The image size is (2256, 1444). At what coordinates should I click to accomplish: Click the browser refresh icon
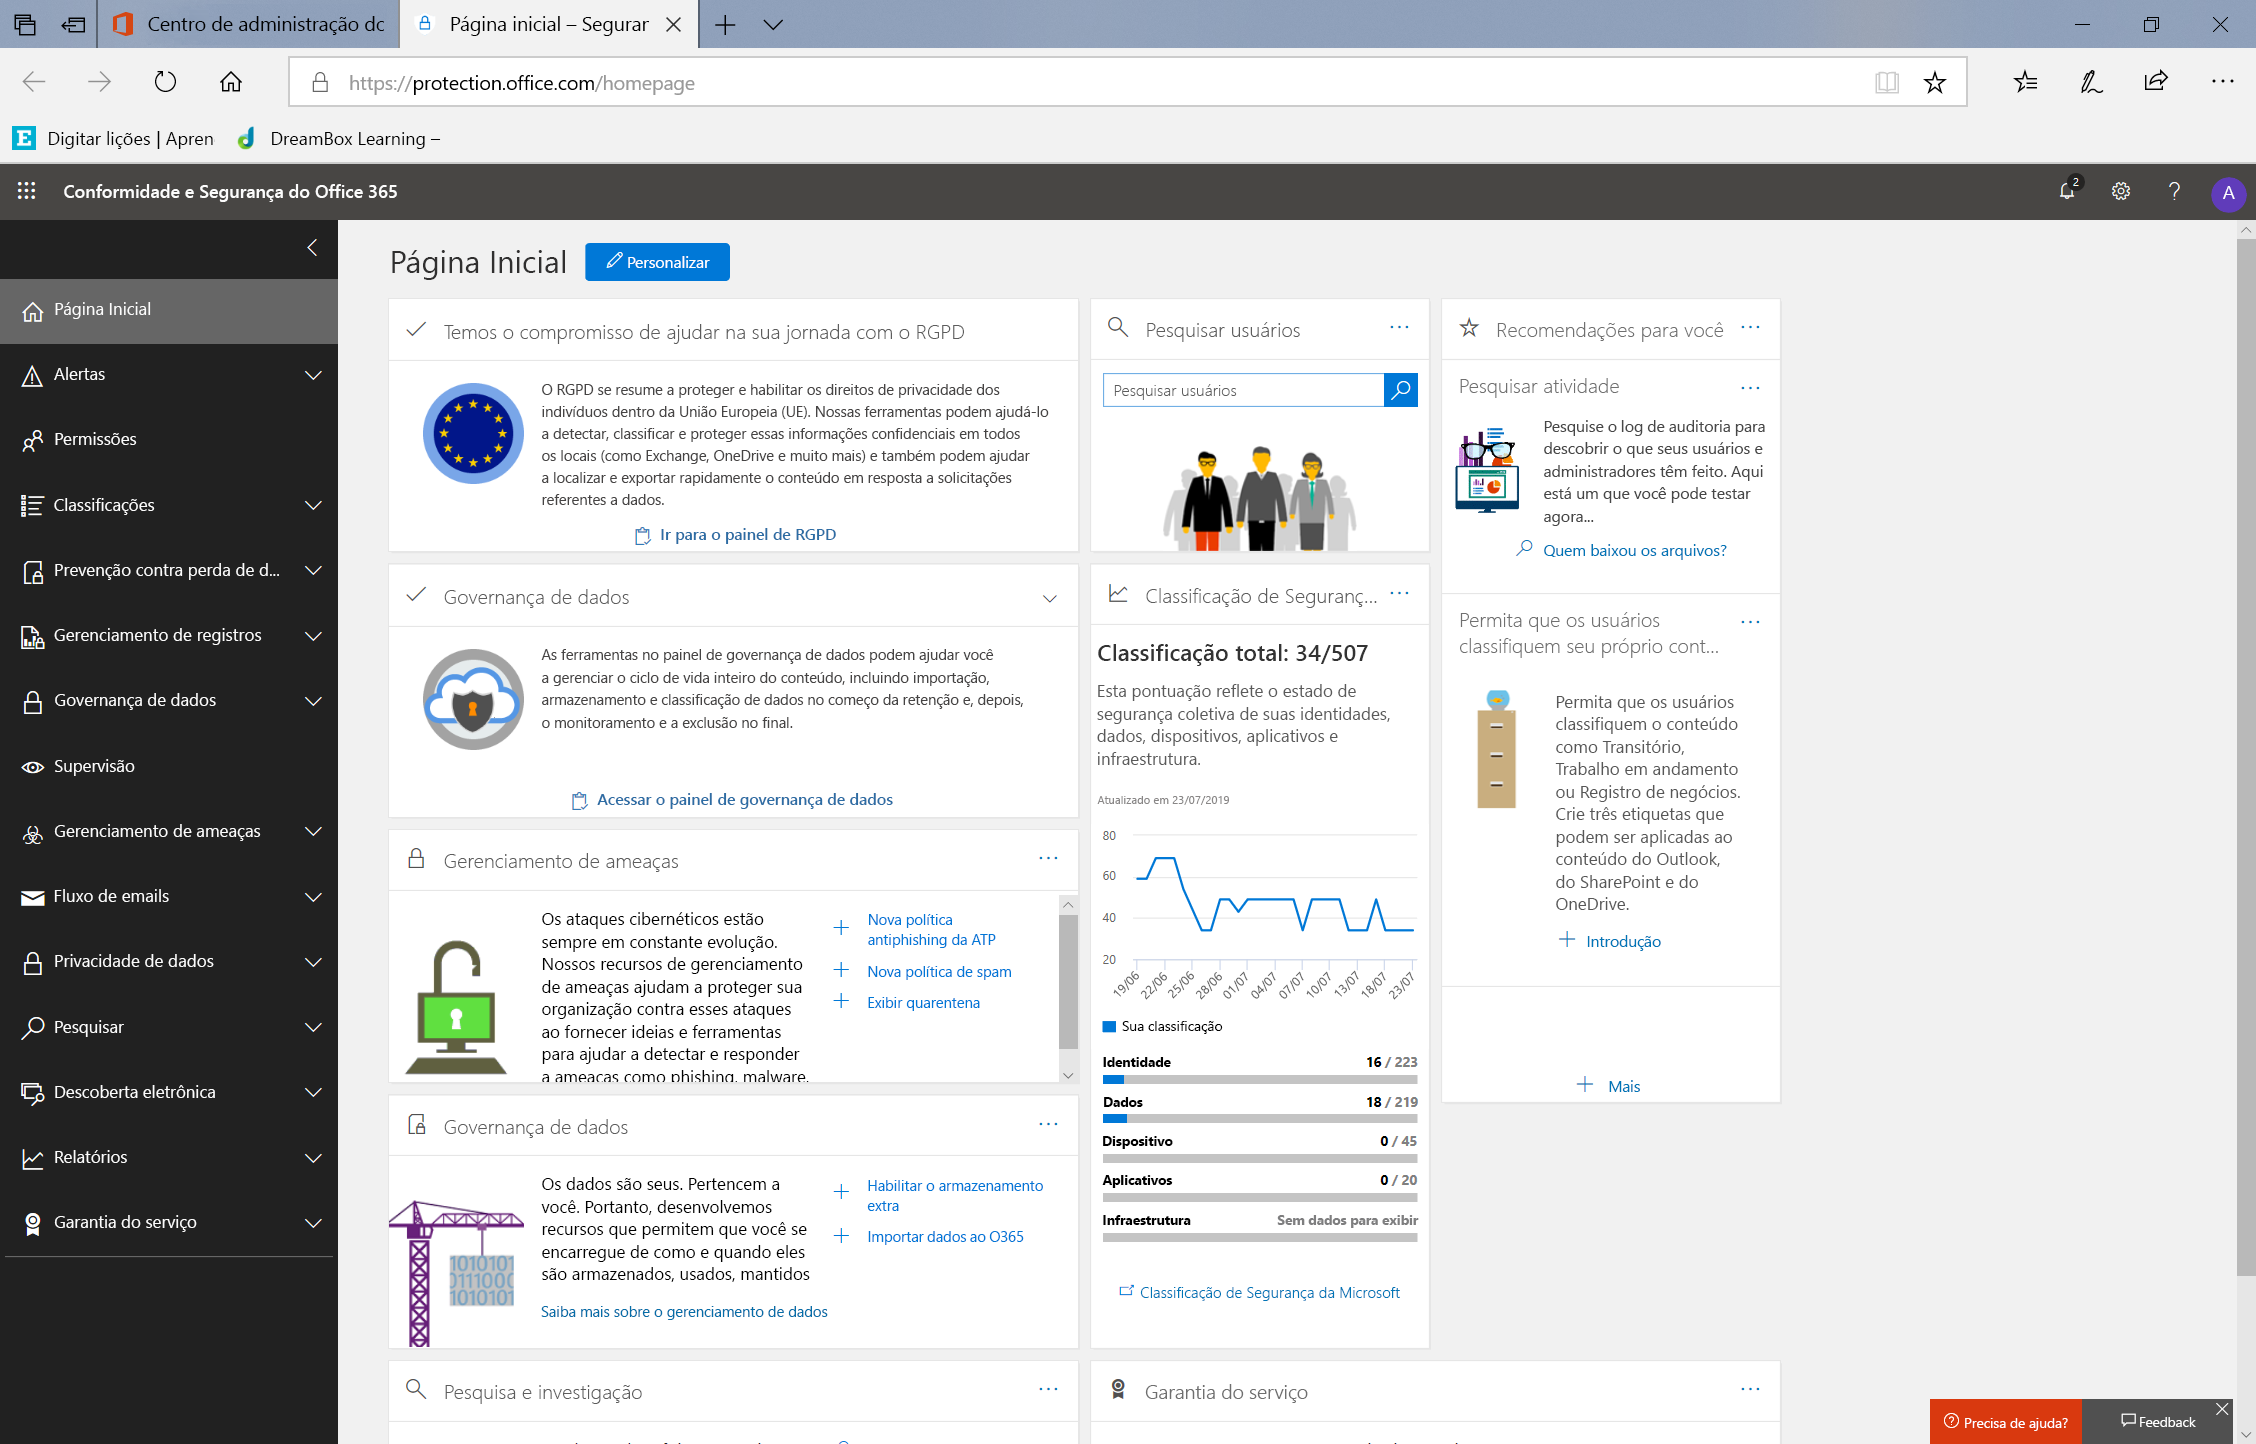(166, 82)
